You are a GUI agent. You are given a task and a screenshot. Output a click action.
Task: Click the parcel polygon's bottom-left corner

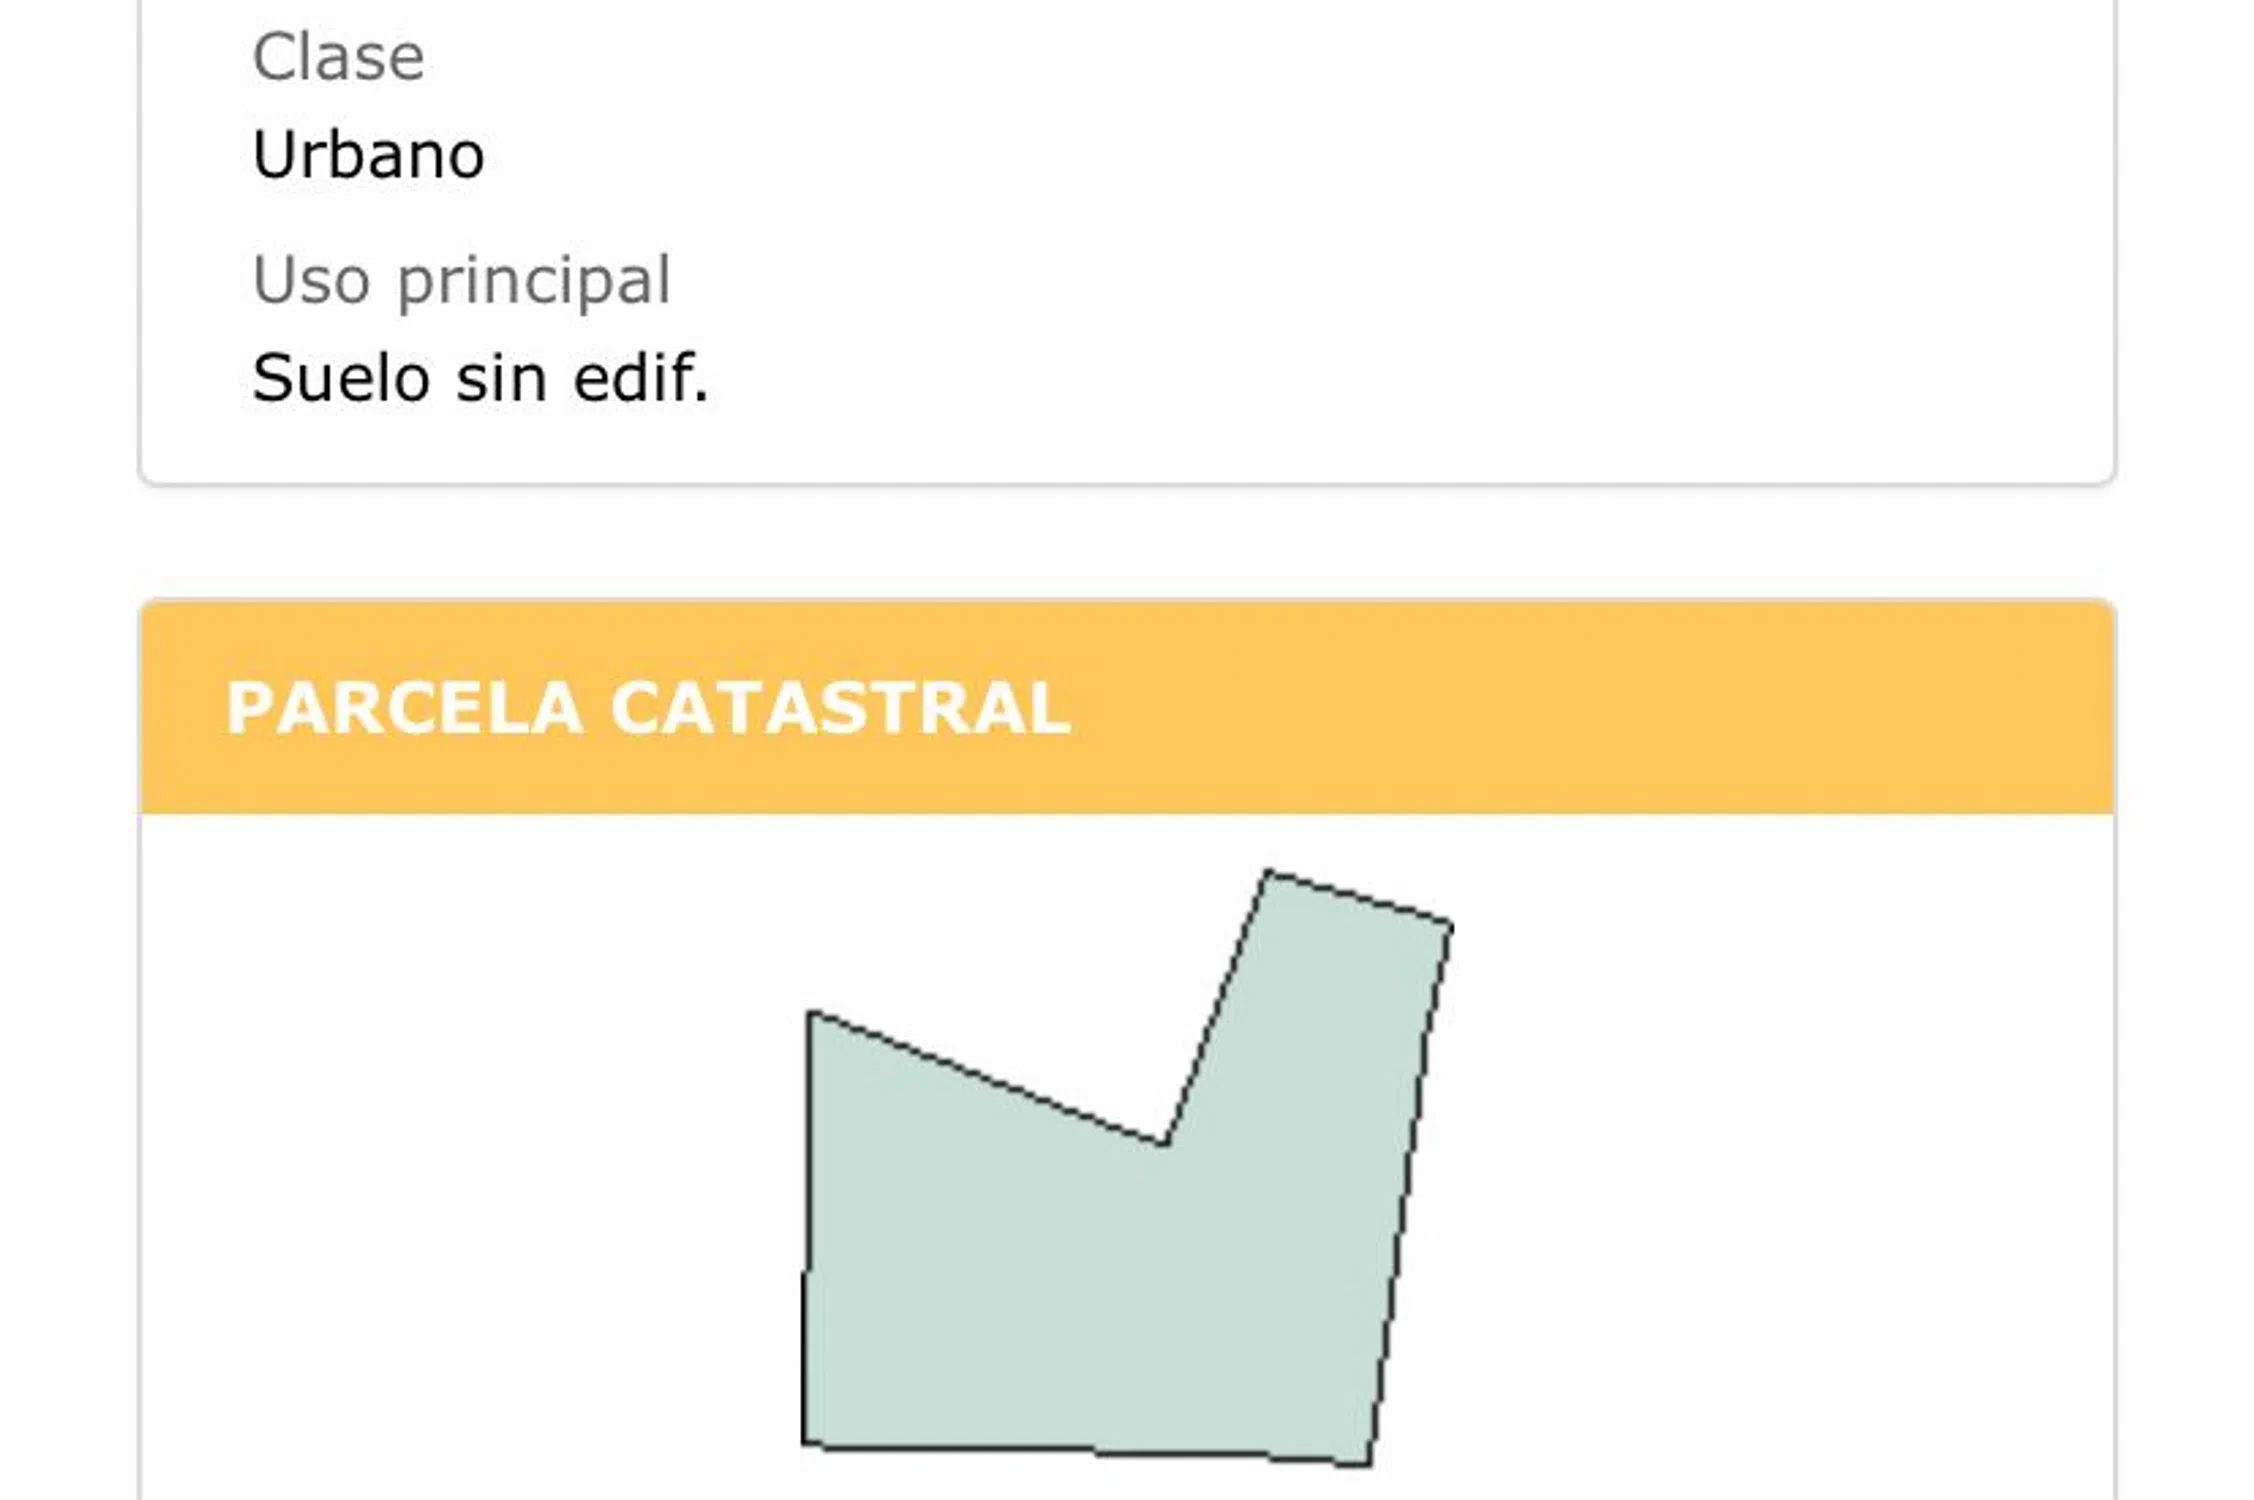(x=804, y=1443)
